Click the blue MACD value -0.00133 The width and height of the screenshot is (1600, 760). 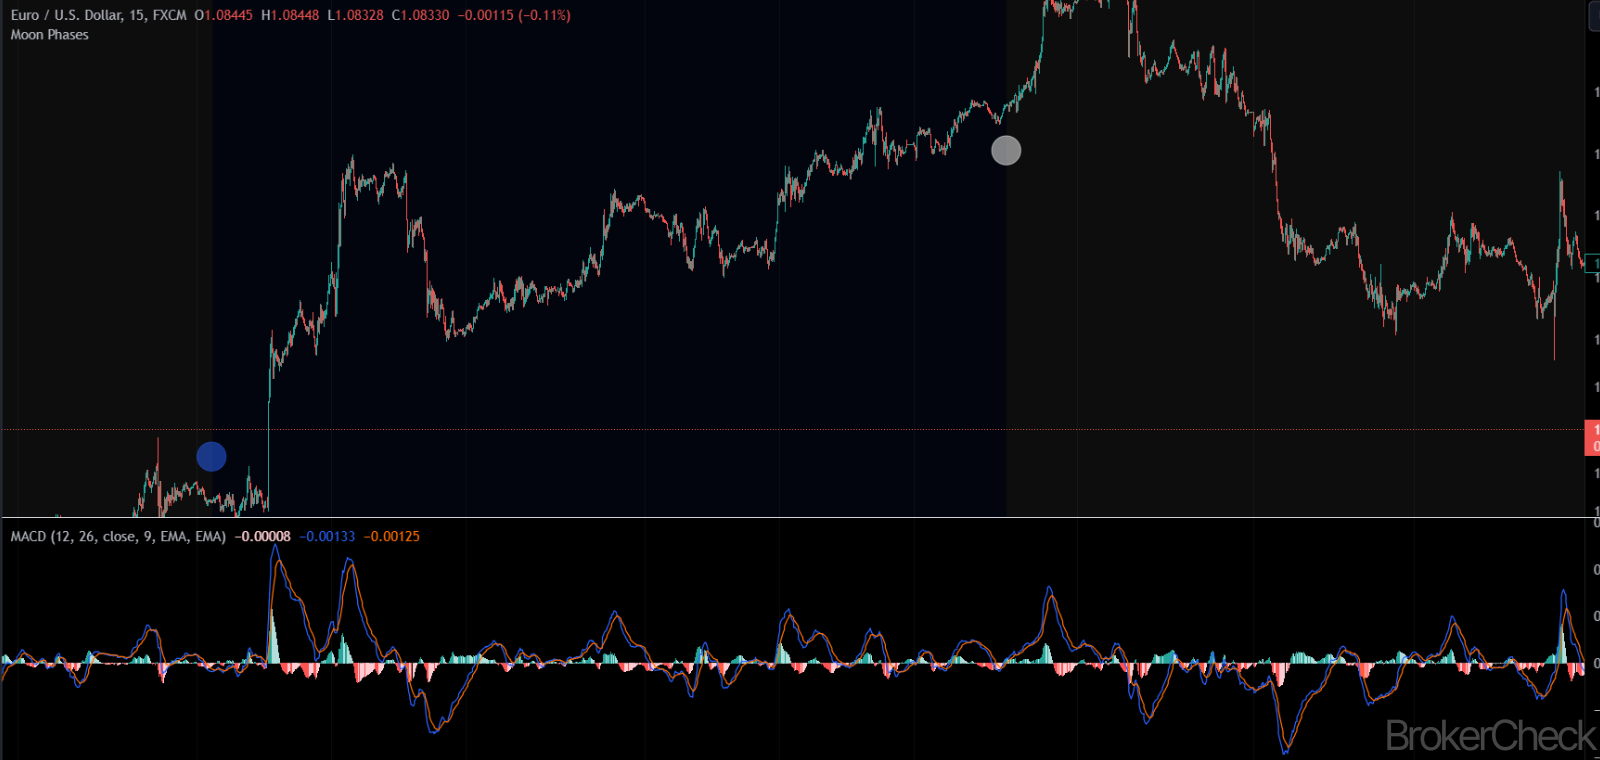(327, 537)
